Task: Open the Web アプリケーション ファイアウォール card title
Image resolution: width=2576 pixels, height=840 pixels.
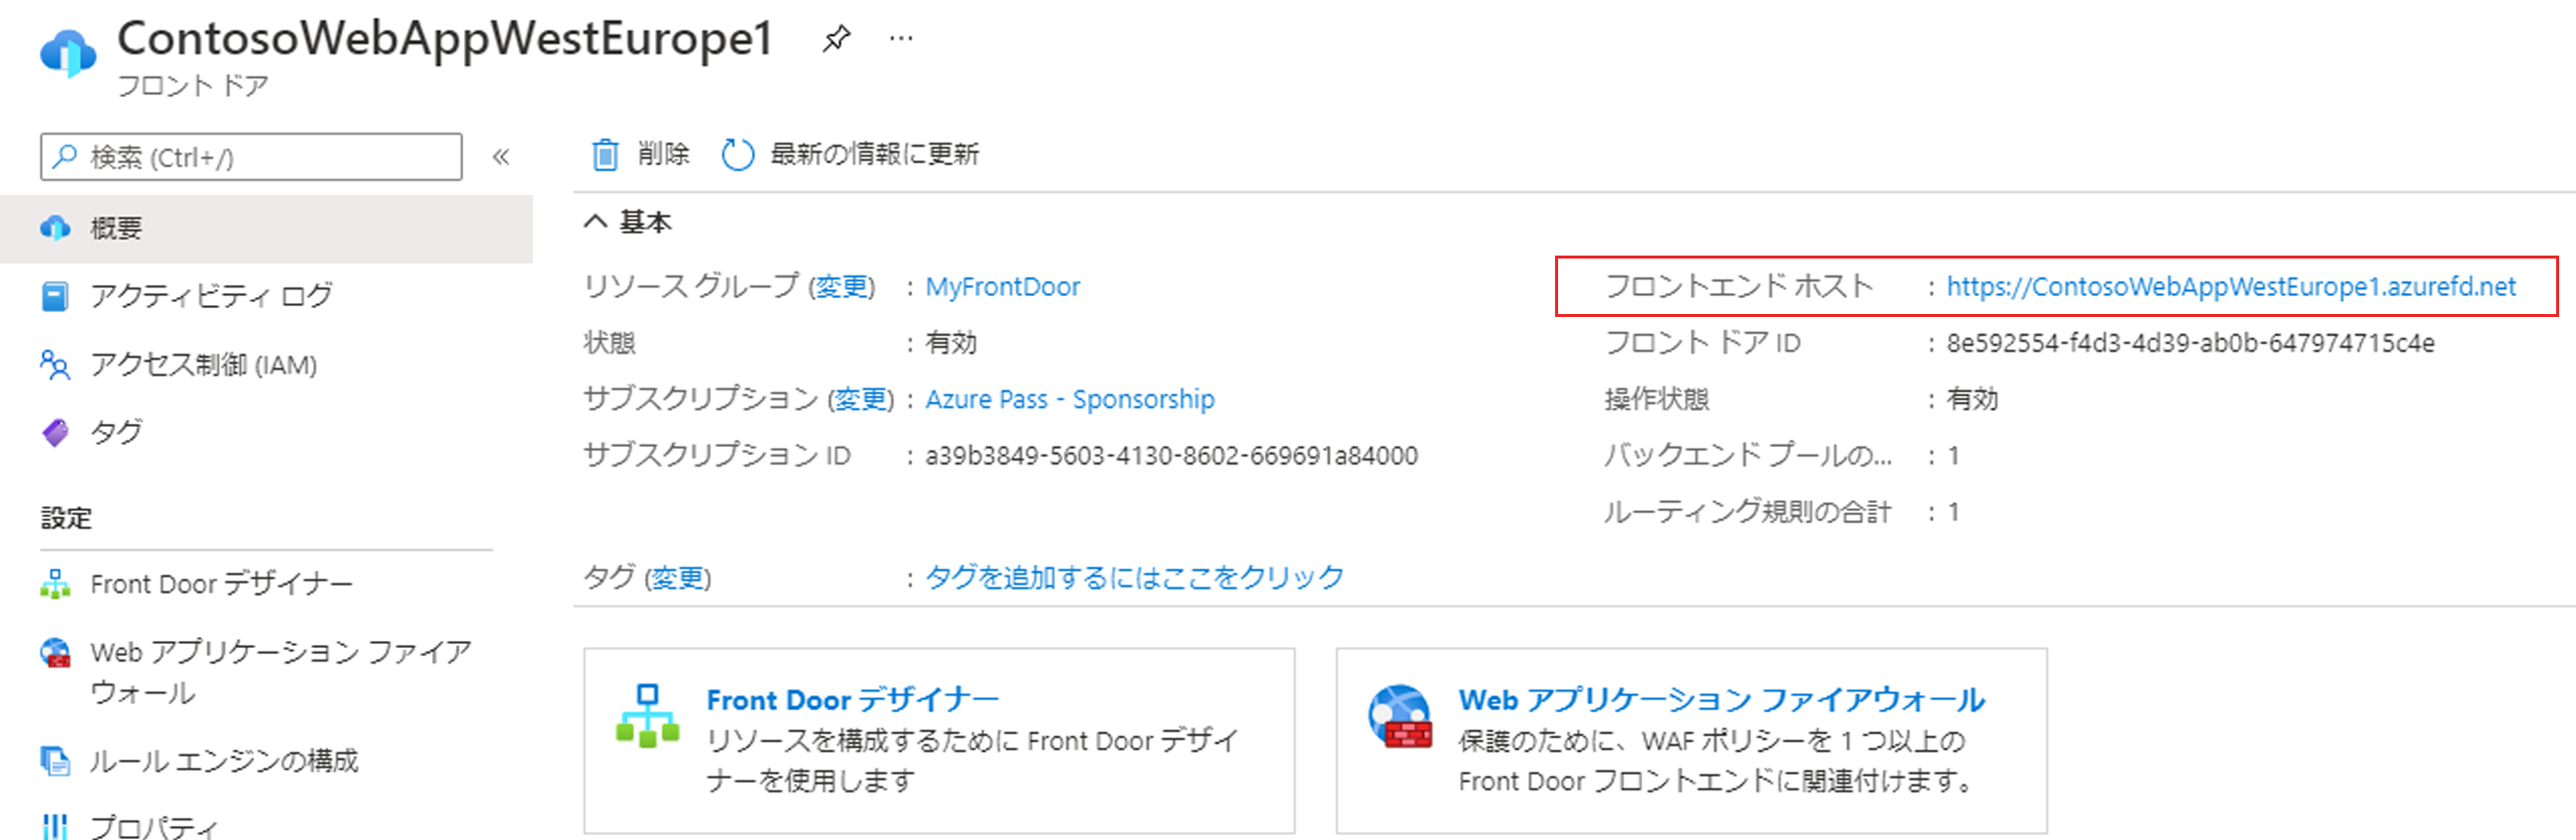Action: click(1721, 700)
